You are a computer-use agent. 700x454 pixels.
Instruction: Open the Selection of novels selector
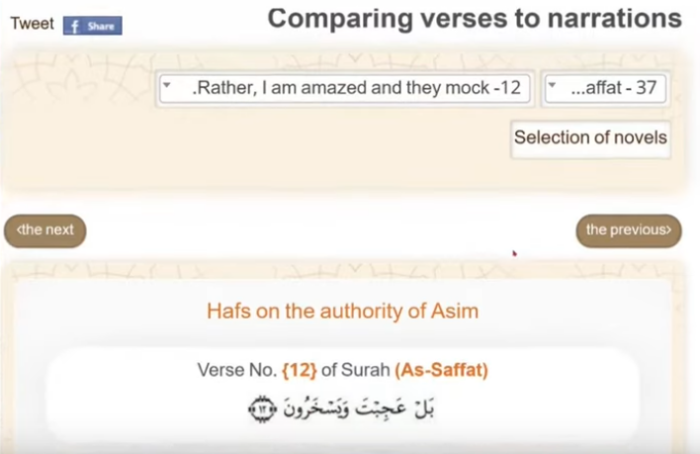click(590, 139)
